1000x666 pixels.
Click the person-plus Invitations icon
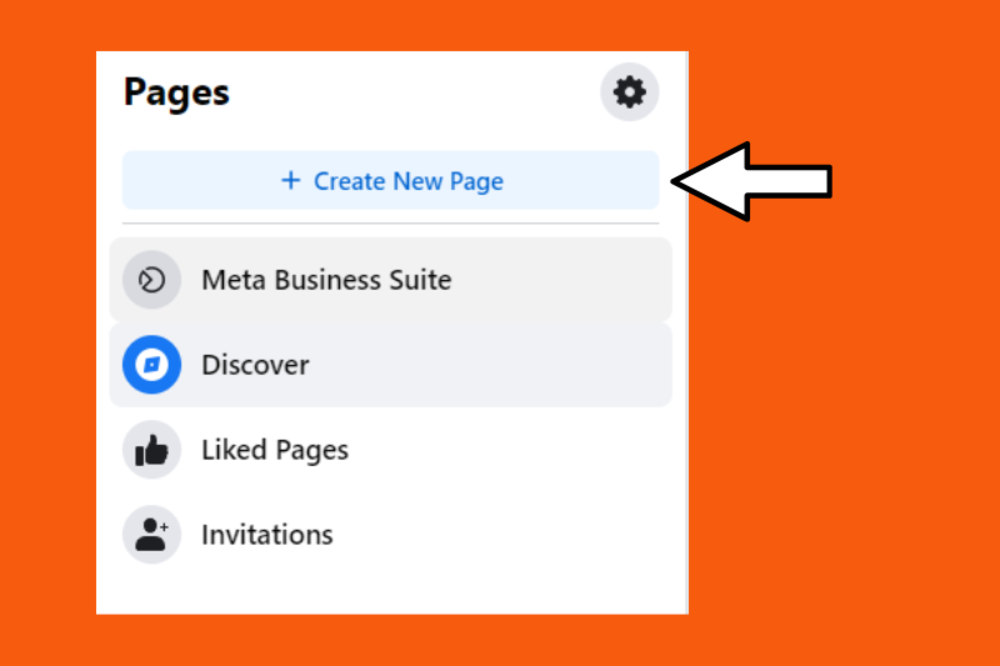pyautogui.click(x=151, y=534)
